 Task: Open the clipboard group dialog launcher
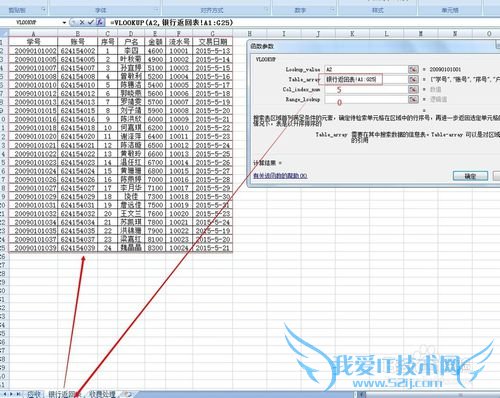[x=43, y=10]
